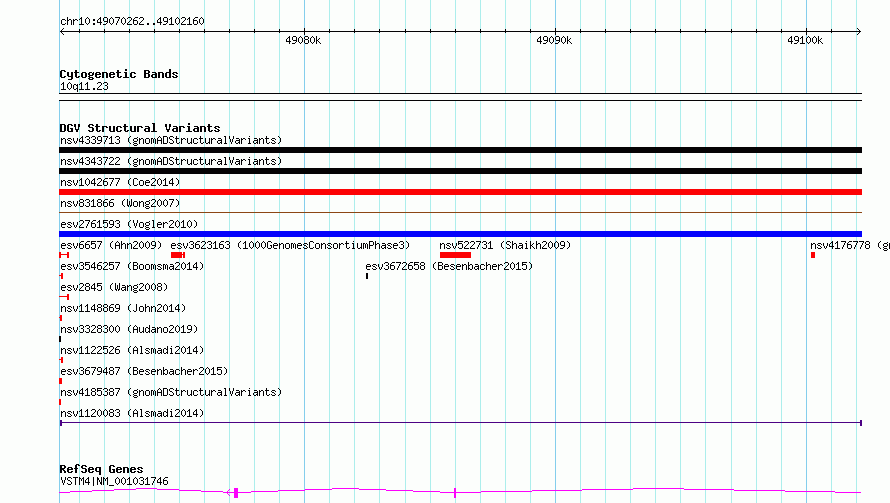Click the red bar for nsv1042677

click(x=460, y=192)
